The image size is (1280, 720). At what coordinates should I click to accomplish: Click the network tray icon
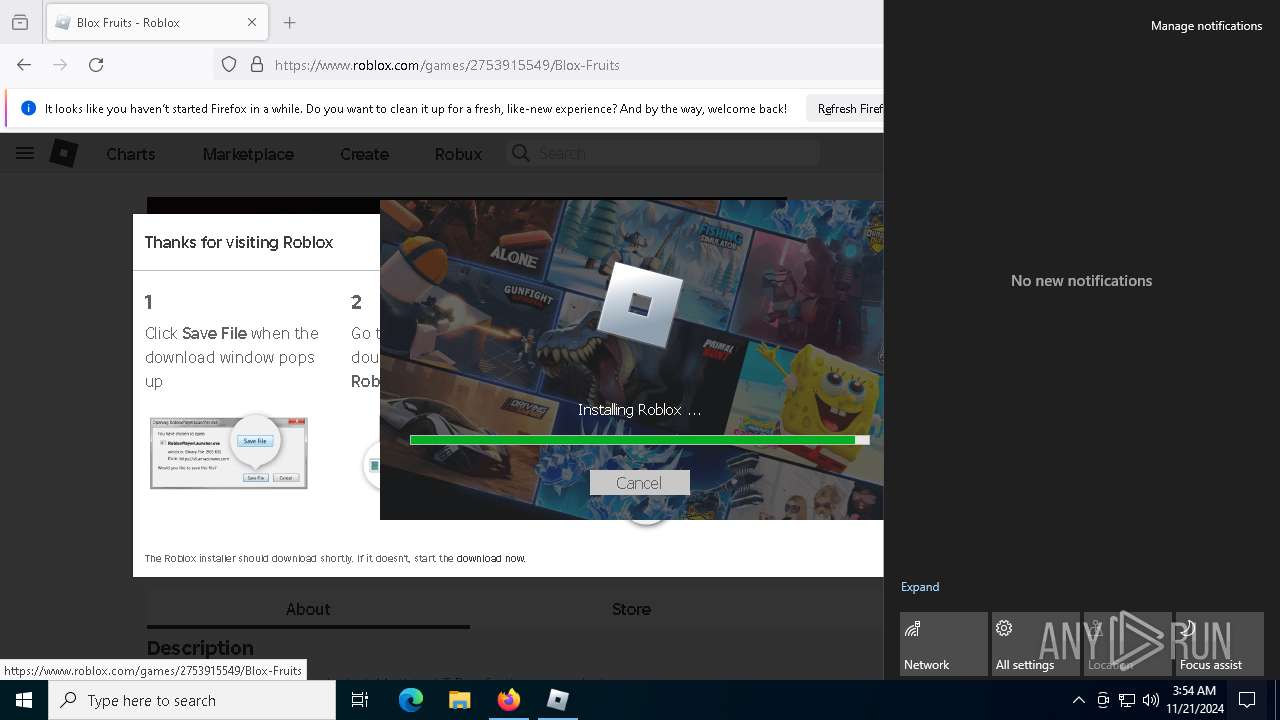click(1127, 700)
